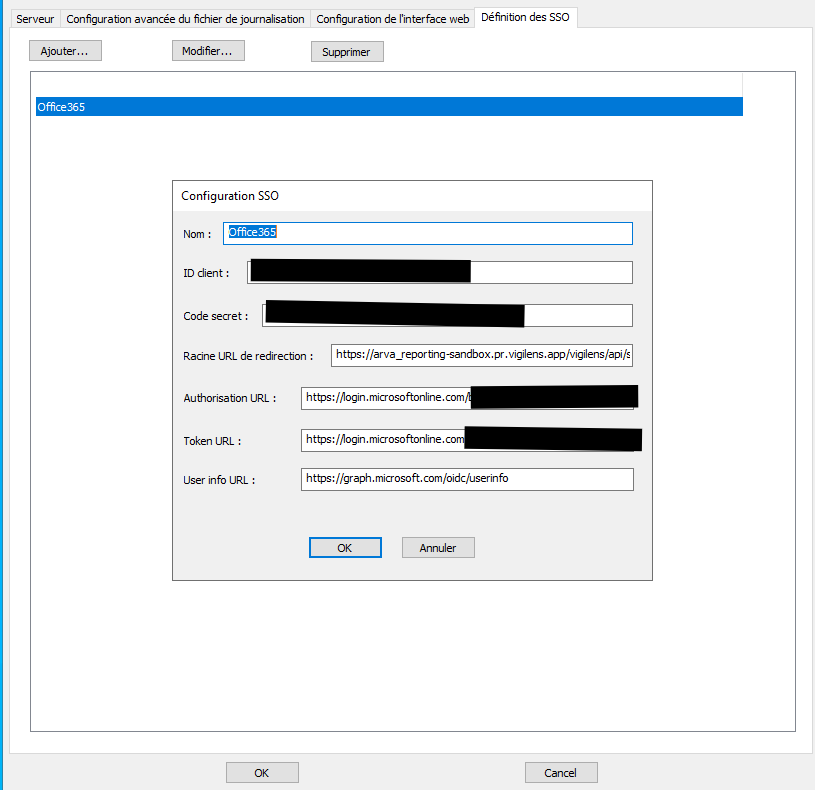Confirm the Configuration SSO dialog with OK
This screenshot has height=790, width=815.
click(345, 548)
